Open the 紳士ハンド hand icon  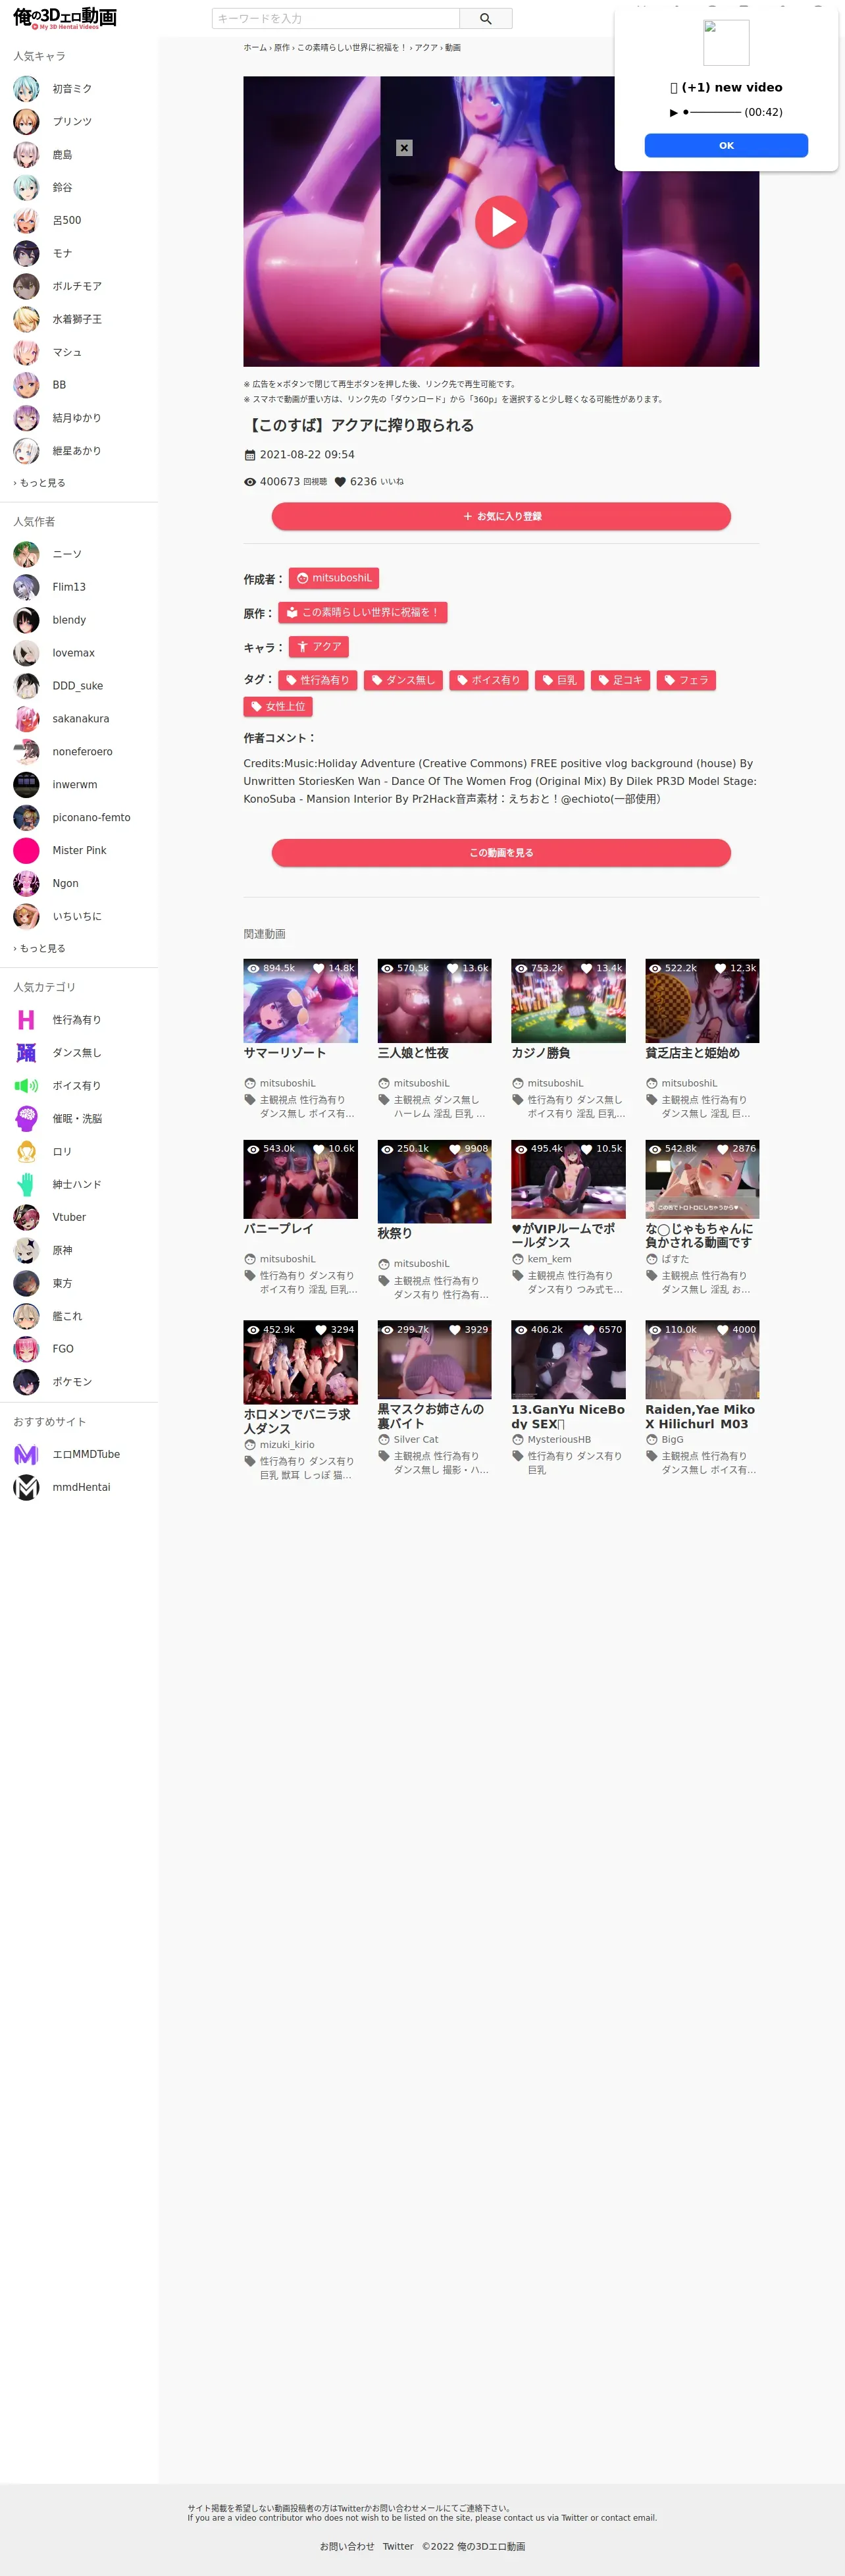pos(26,1185)
